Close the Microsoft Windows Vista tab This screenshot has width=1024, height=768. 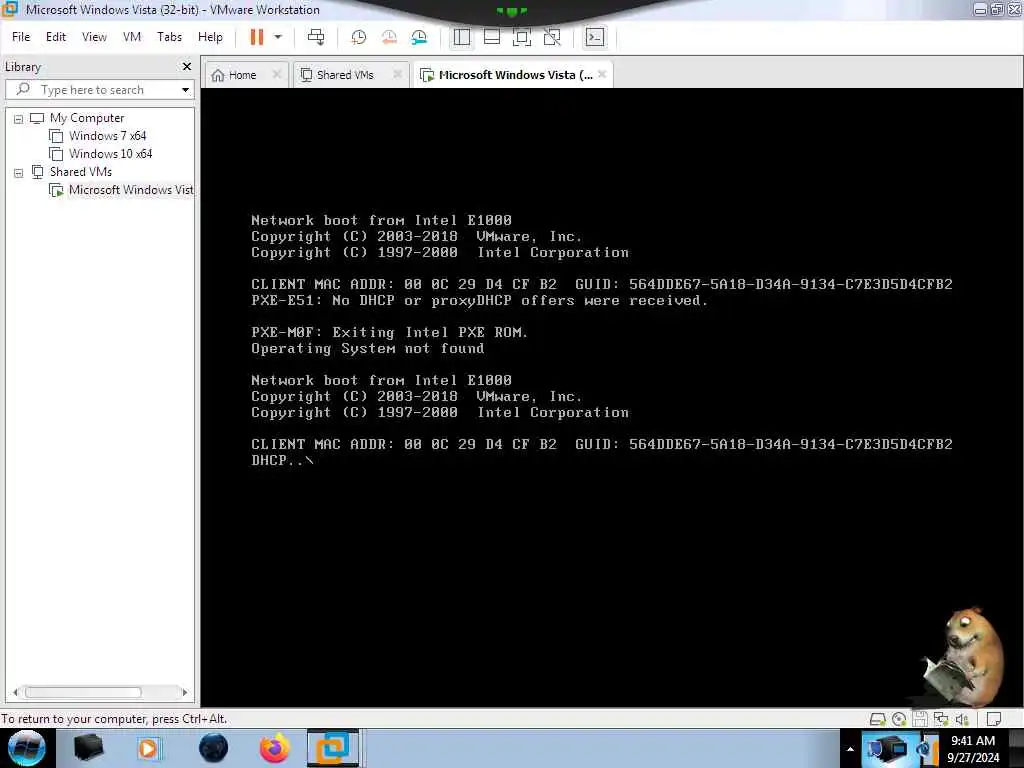click(602, 74)
